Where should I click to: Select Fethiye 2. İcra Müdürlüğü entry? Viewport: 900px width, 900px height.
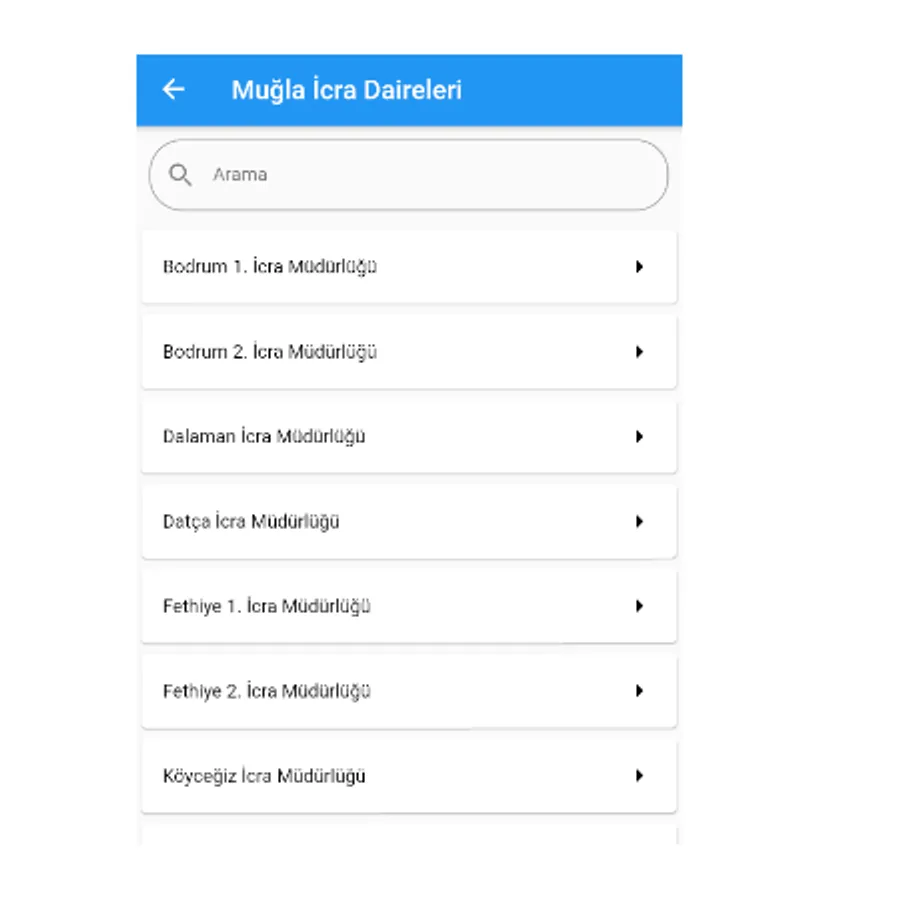[267, 691]
